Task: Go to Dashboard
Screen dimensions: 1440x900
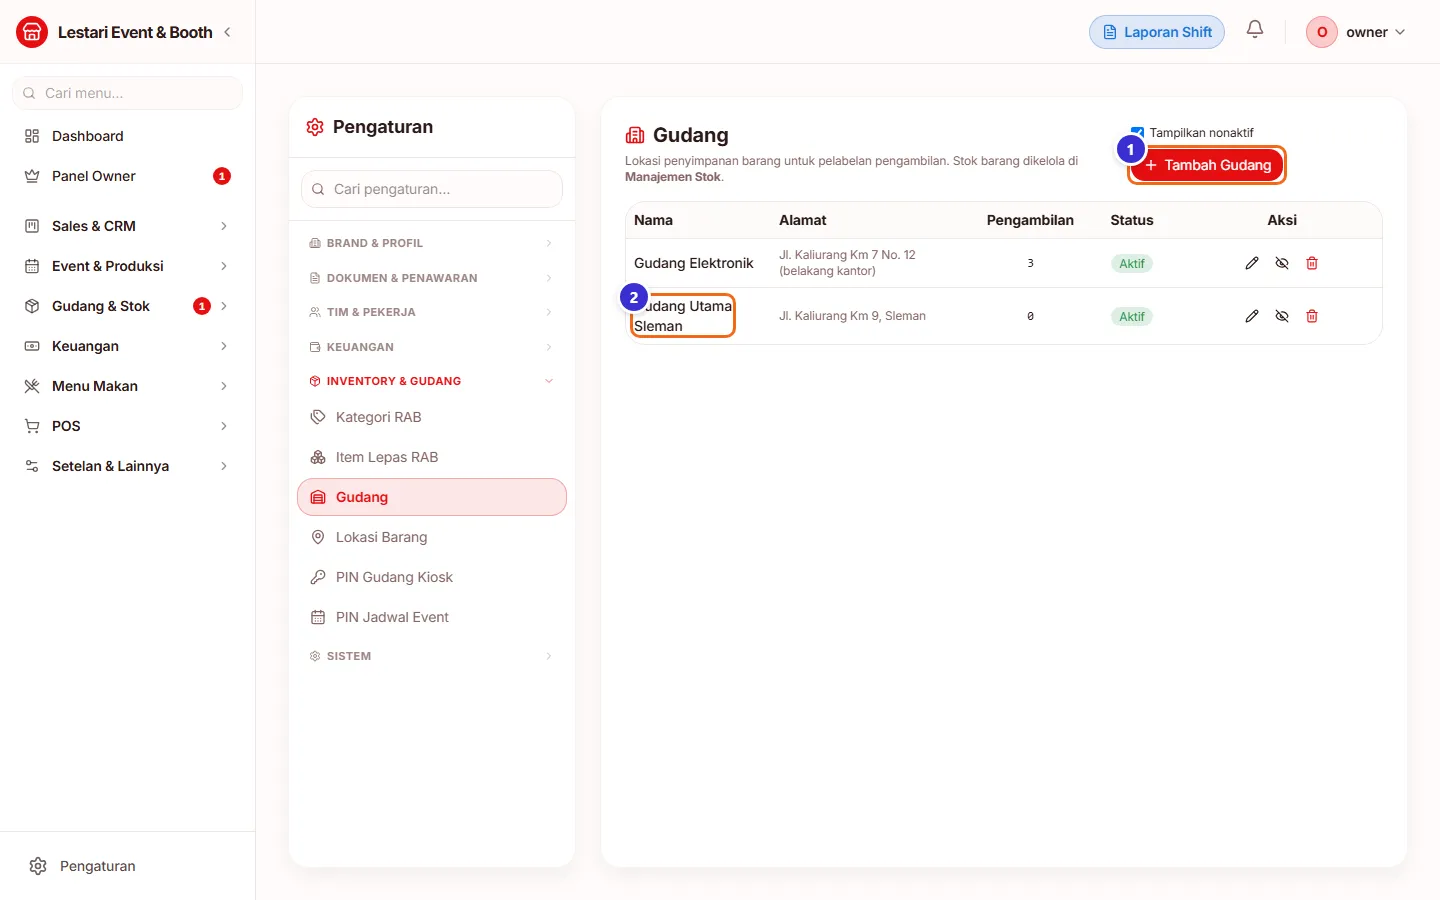Action: 127,136
